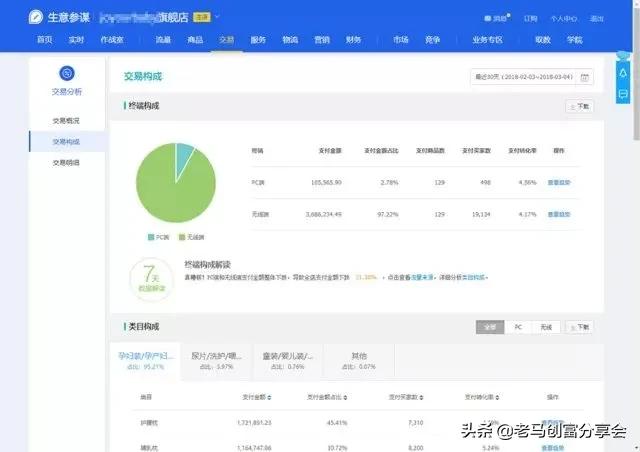Image resolution: width=640 pixels, height=452 pixels.
Task: View trend link for 无线端 row
Action: tap(559, 214)
